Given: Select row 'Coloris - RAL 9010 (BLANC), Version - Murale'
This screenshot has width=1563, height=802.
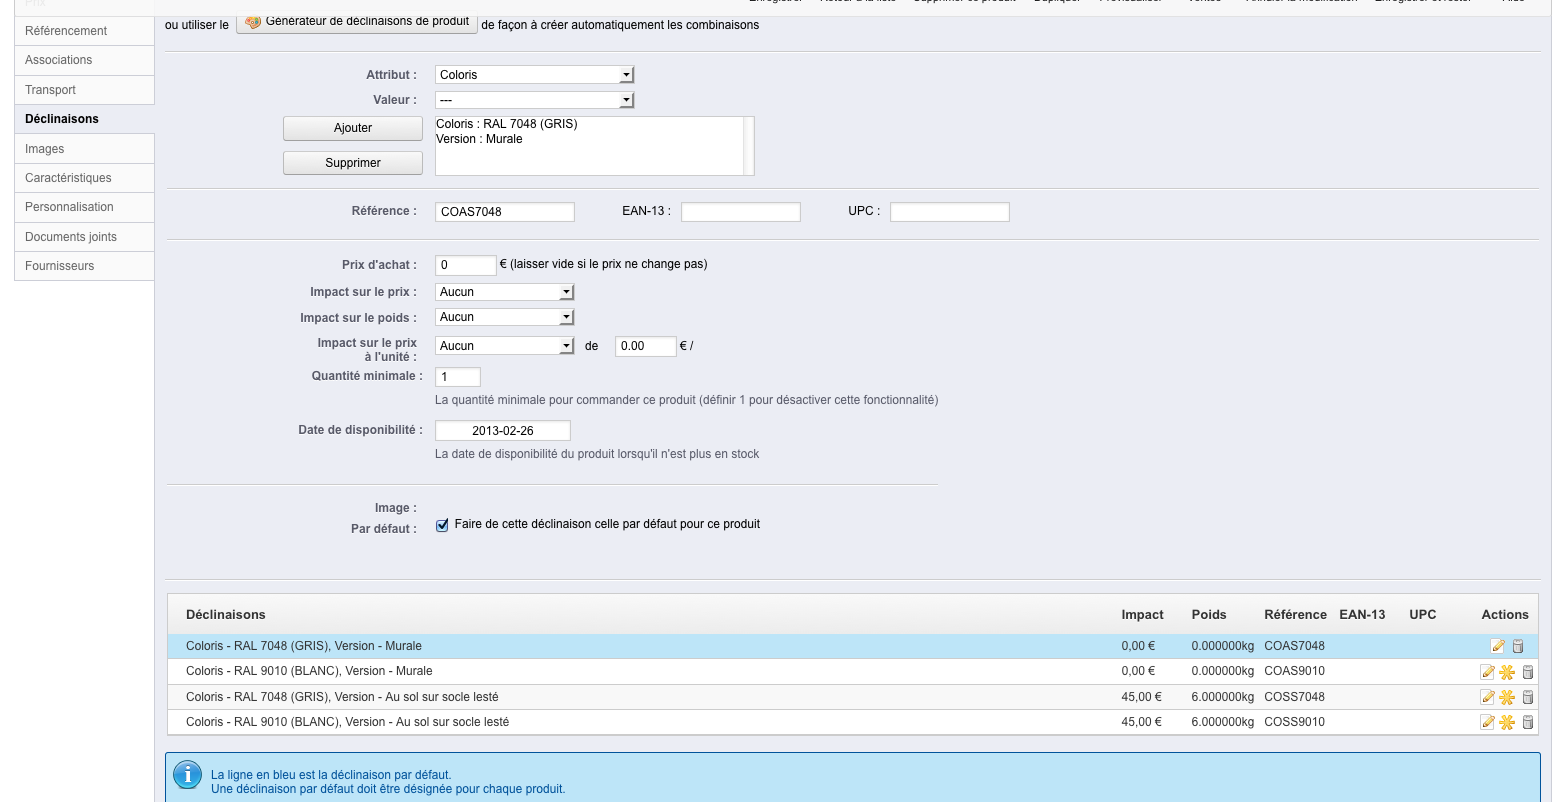Looking at the screenshot, I should click(853, 671).
